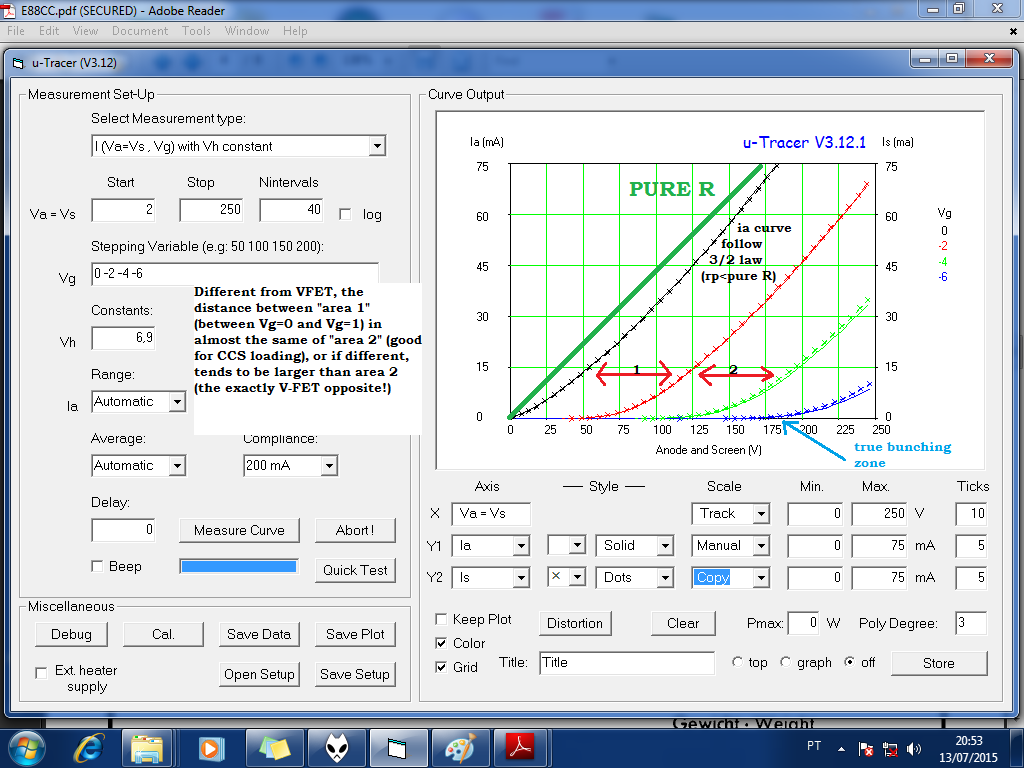The image size is (1024, 768).
Task: Clear the curve plot
Action: tap(683, 623)
